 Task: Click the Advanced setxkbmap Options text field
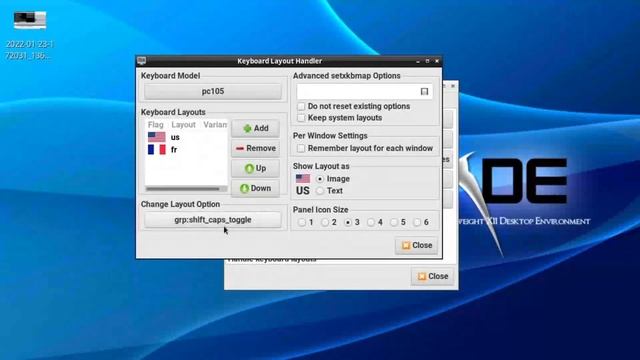point(364,91)
